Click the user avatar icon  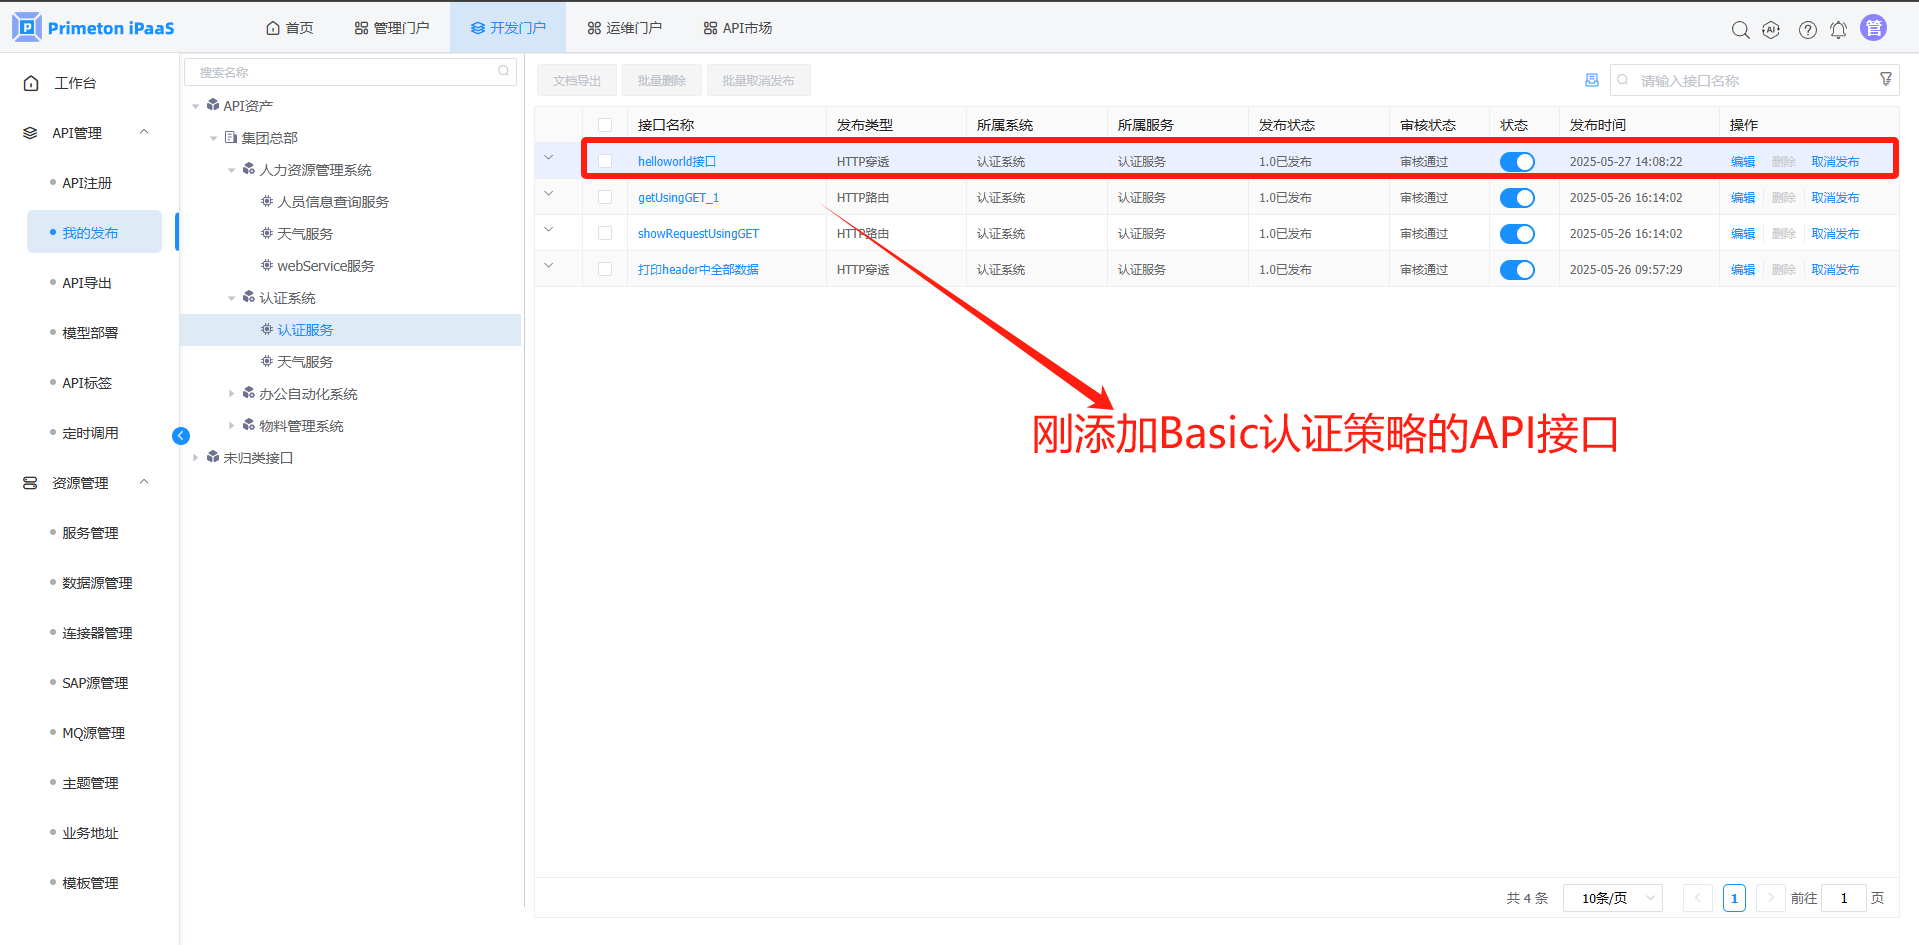(1873, 28)
